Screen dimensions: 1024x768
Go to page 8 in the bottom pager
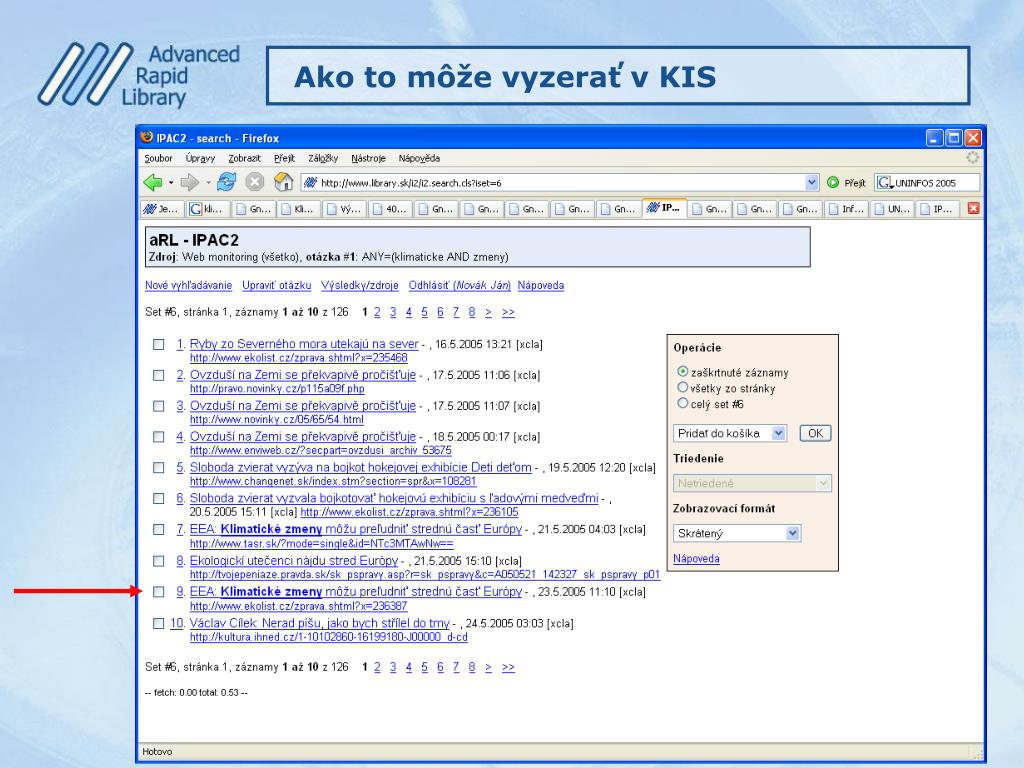click(x=472, y=667)
